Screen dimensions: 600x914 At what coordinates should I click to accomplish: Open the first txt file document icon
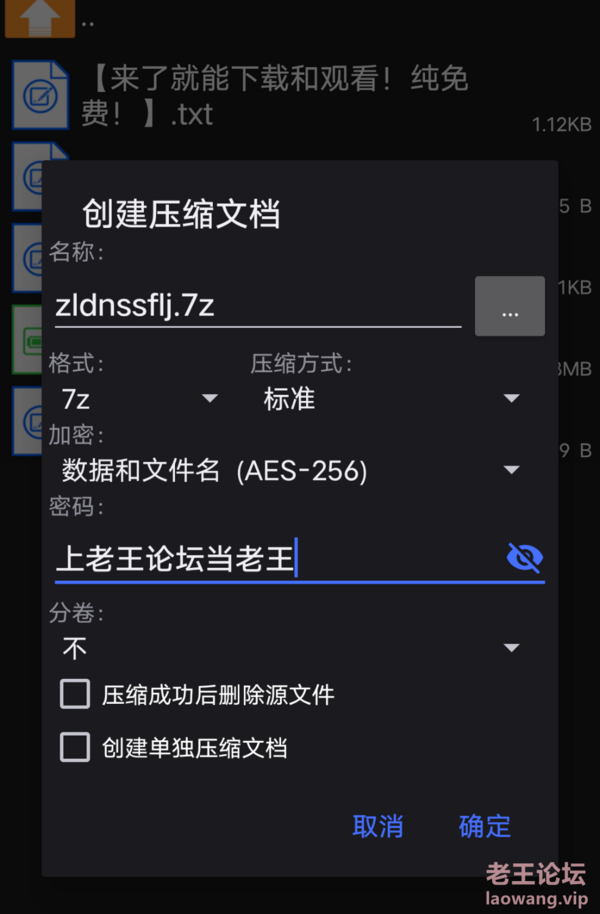40,95
